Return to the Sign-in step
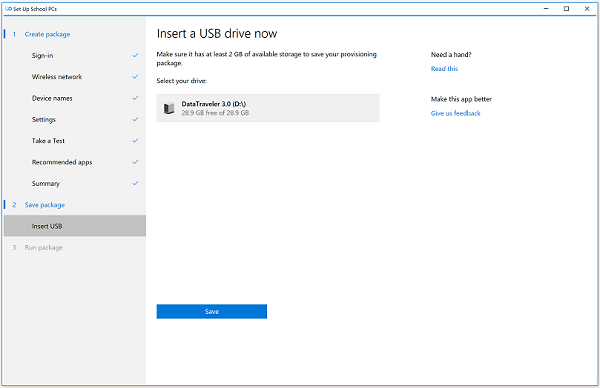This screenshot has height=388, width=600. tap(42, 55)
